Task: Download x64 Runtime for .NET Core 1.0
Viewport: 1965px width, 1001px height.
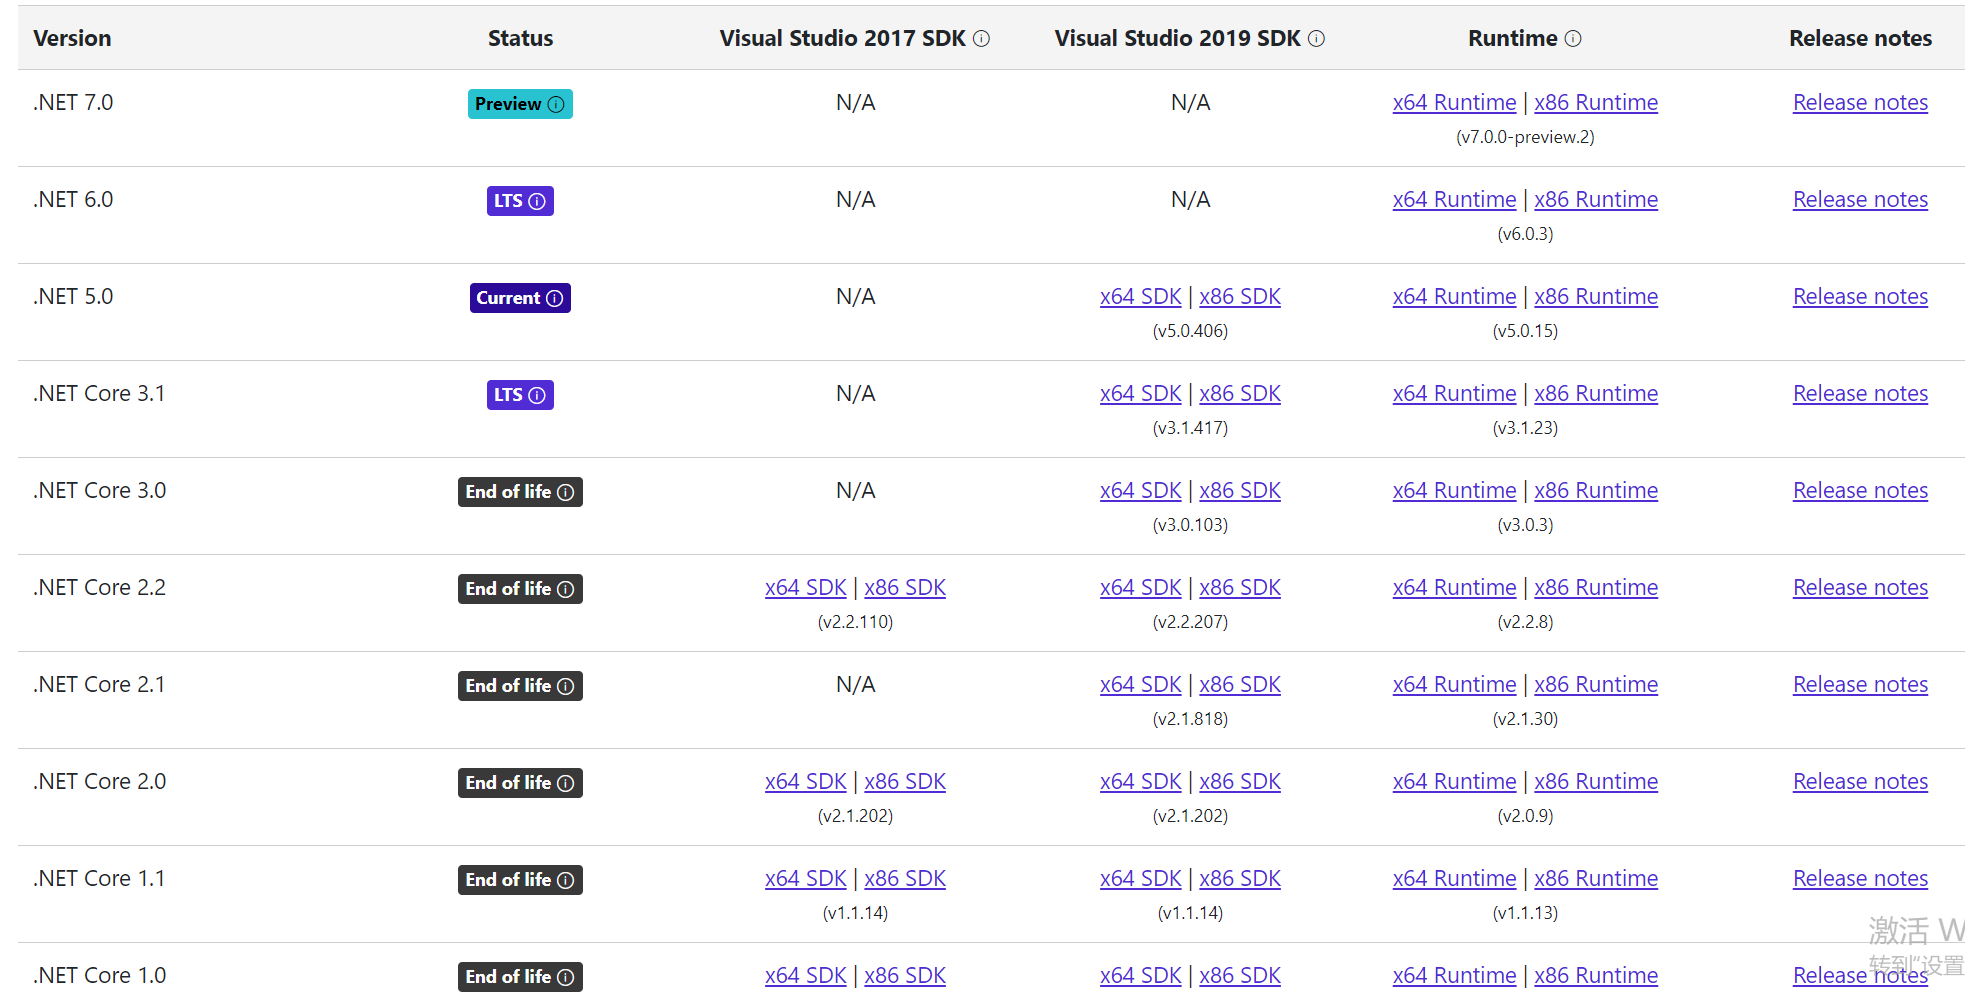Action: (1454, 975)
